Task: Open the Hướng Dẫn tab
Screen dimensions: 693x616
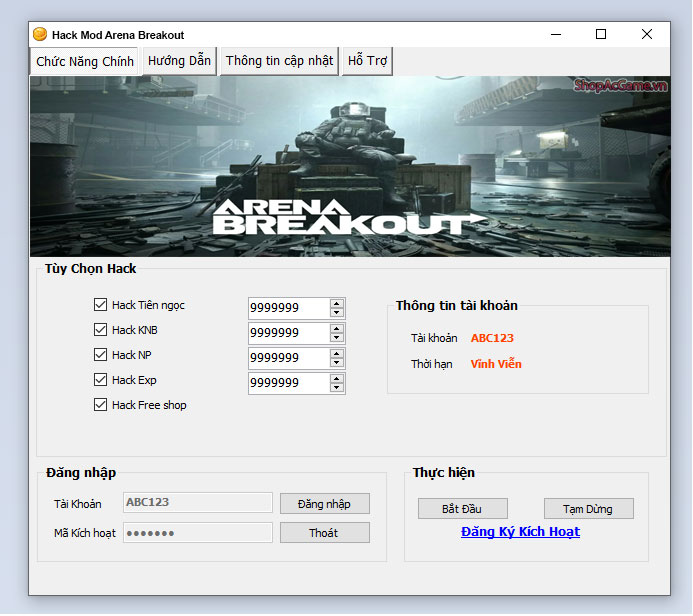Action: [x=179, y=61]
